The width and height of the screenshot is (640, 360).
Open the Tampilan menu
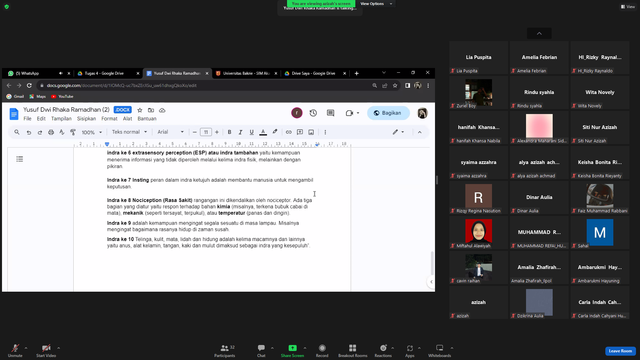pos(61,119)
